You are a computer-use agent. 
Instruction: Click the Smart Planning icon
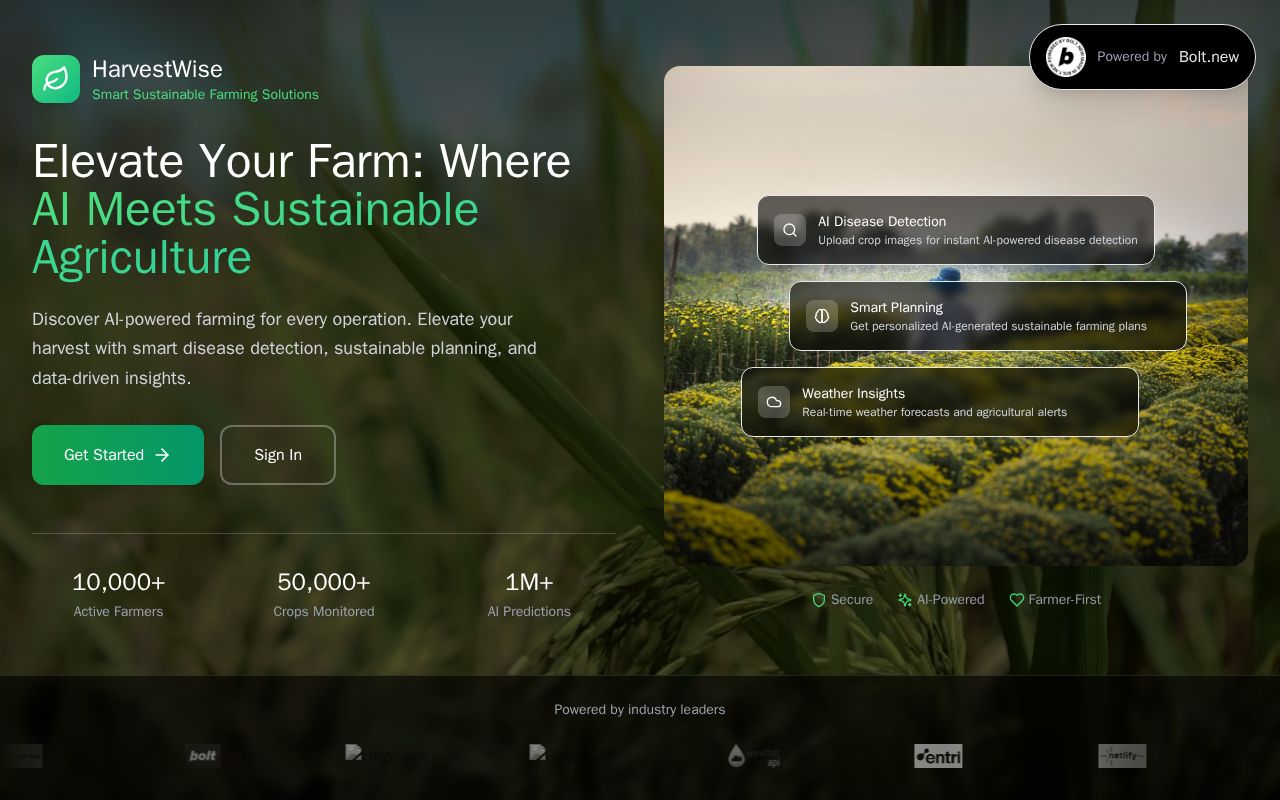(822, 316)
